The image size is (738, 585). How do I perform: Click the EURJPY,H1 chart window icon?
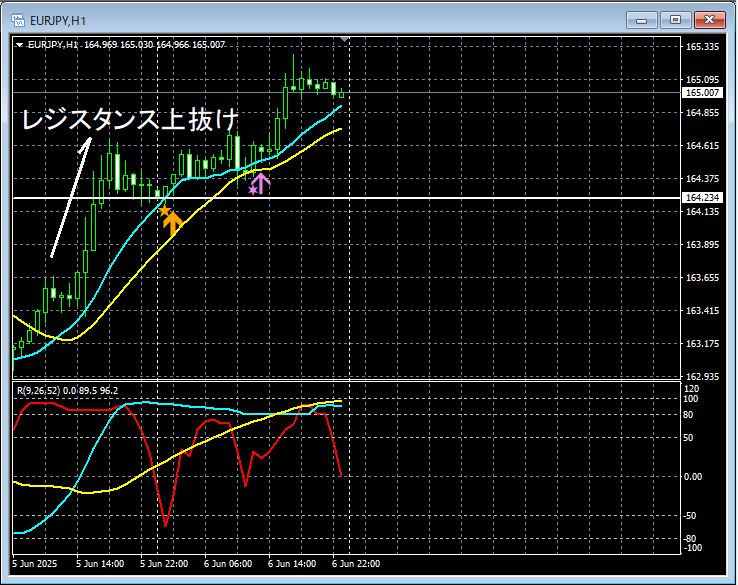(x=18, y=20)
